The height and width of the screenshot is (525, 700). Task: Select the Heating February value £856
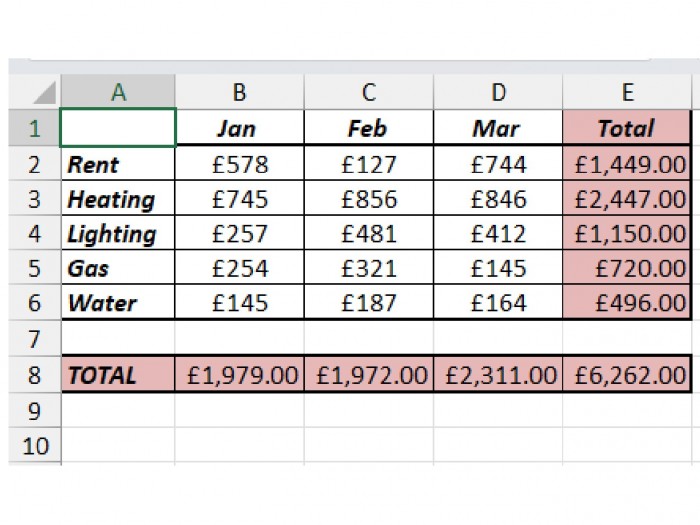(x=369, y=199)
